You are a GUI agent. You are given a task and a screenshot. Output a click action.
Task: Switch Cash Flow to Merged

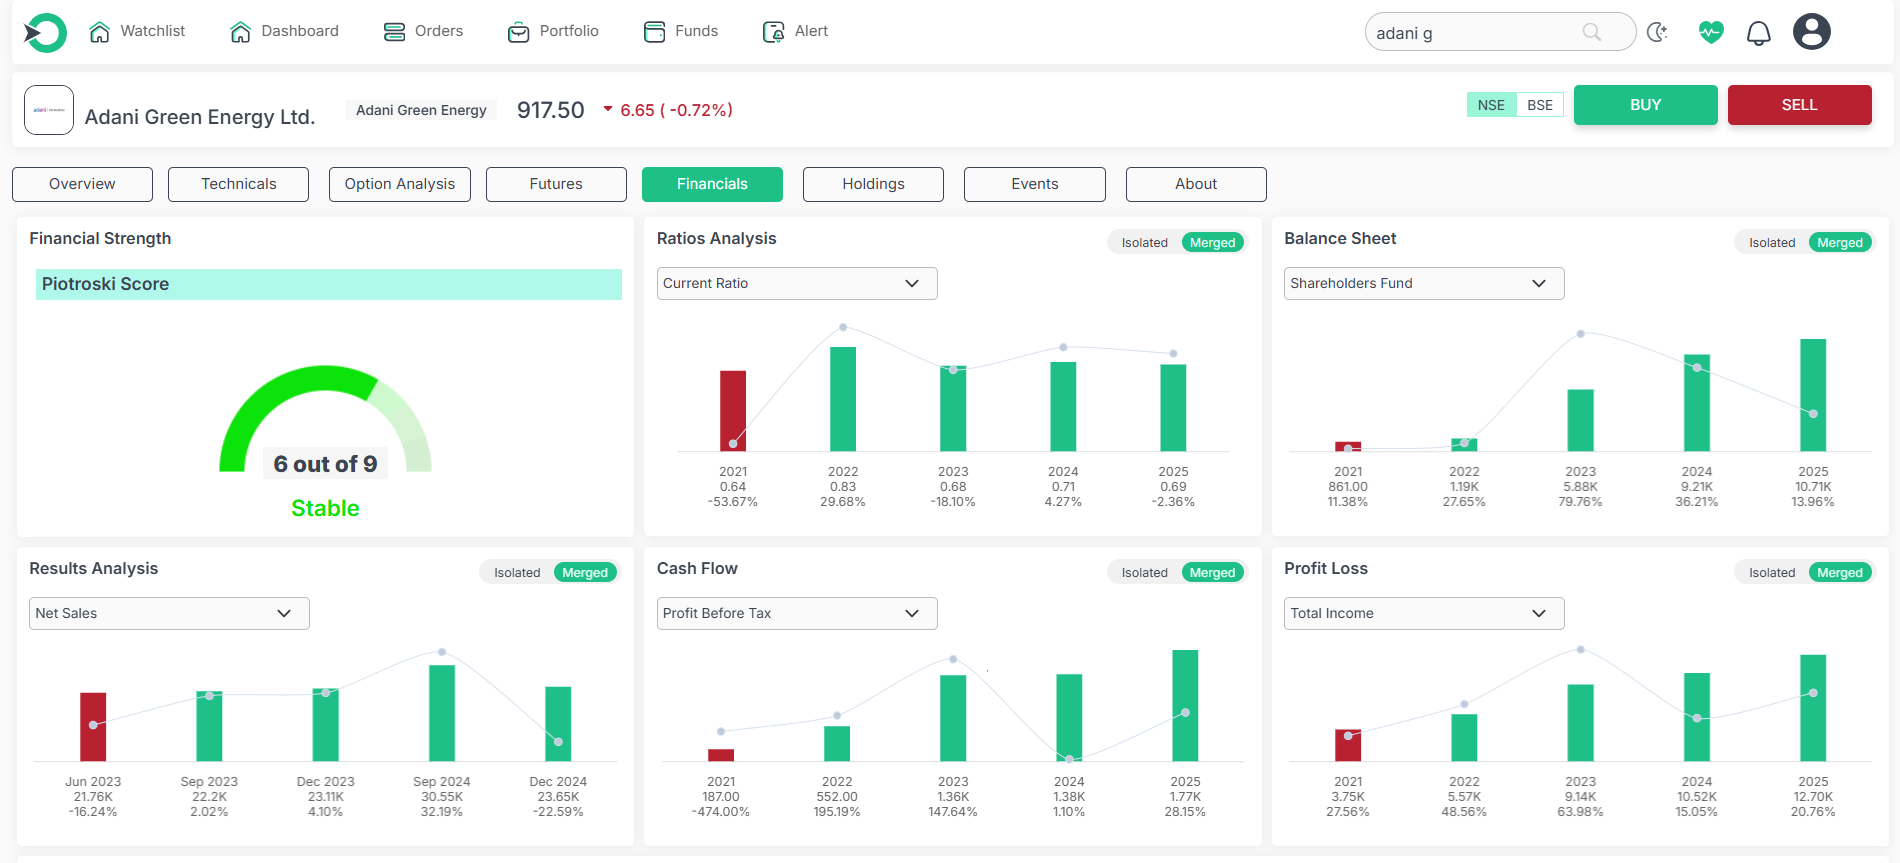[1212, 573]
